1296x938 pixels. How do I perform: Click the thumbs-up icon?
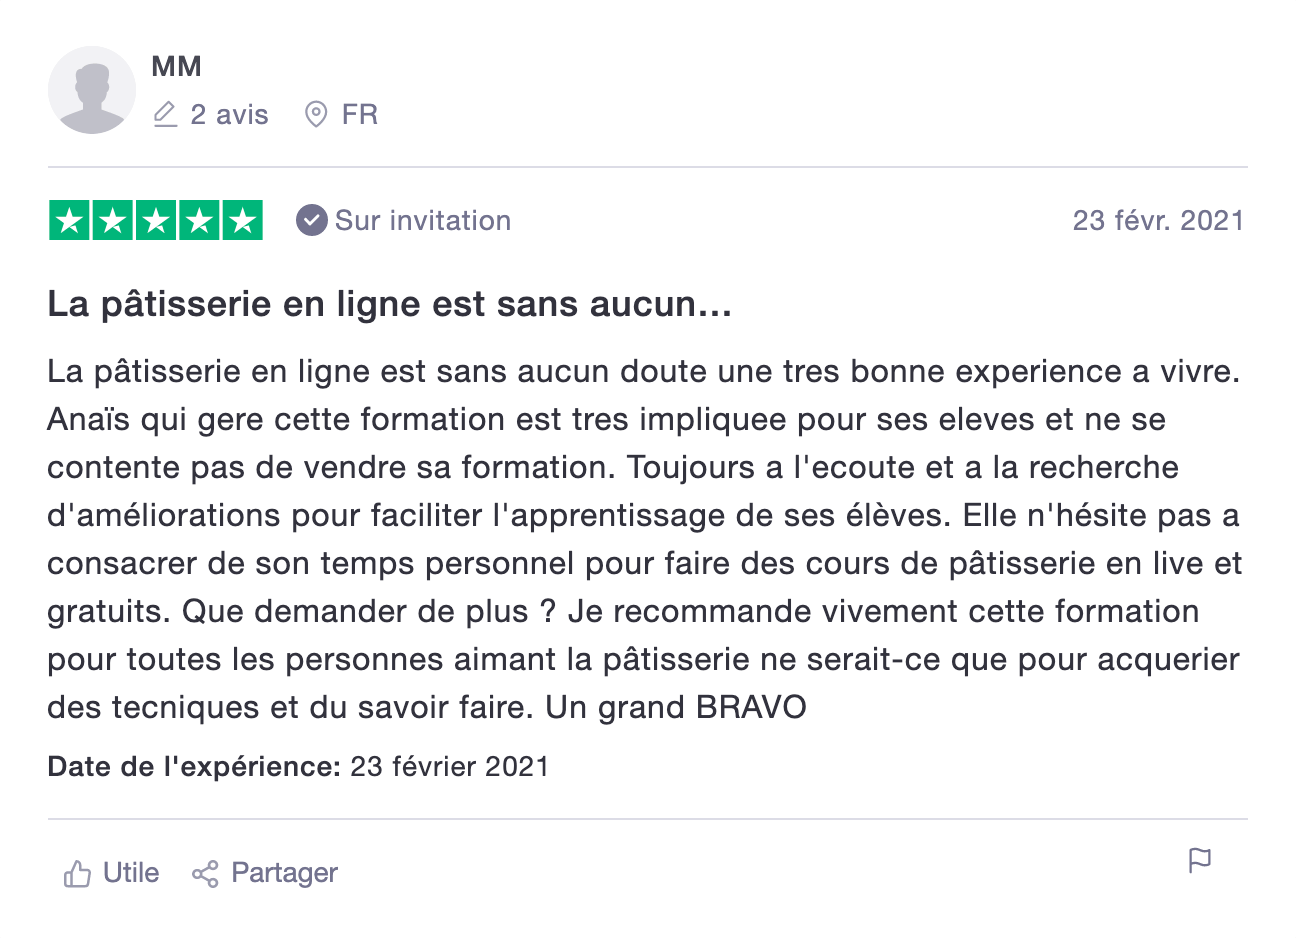point(77,873)
